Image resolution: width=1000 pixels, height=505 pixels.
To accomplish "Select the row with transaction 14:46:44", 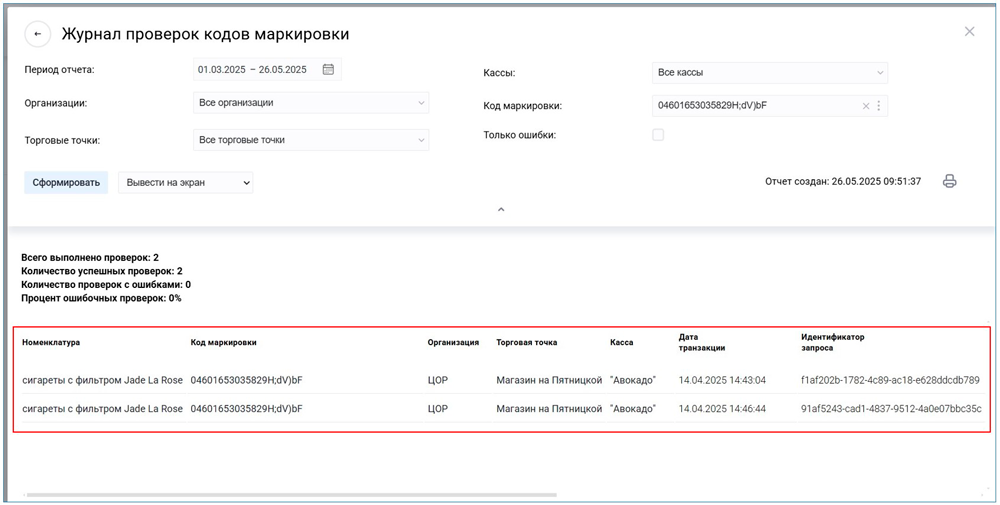I will coord(500,409).
